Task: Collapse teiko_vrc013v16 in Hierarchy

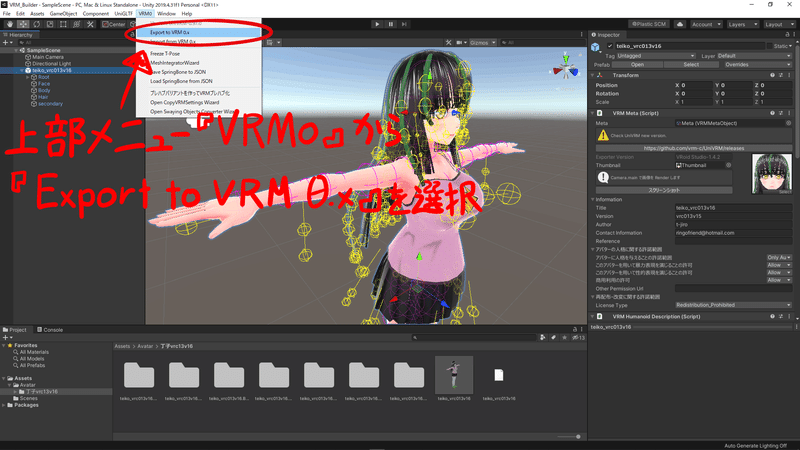Action: (22, 70)
